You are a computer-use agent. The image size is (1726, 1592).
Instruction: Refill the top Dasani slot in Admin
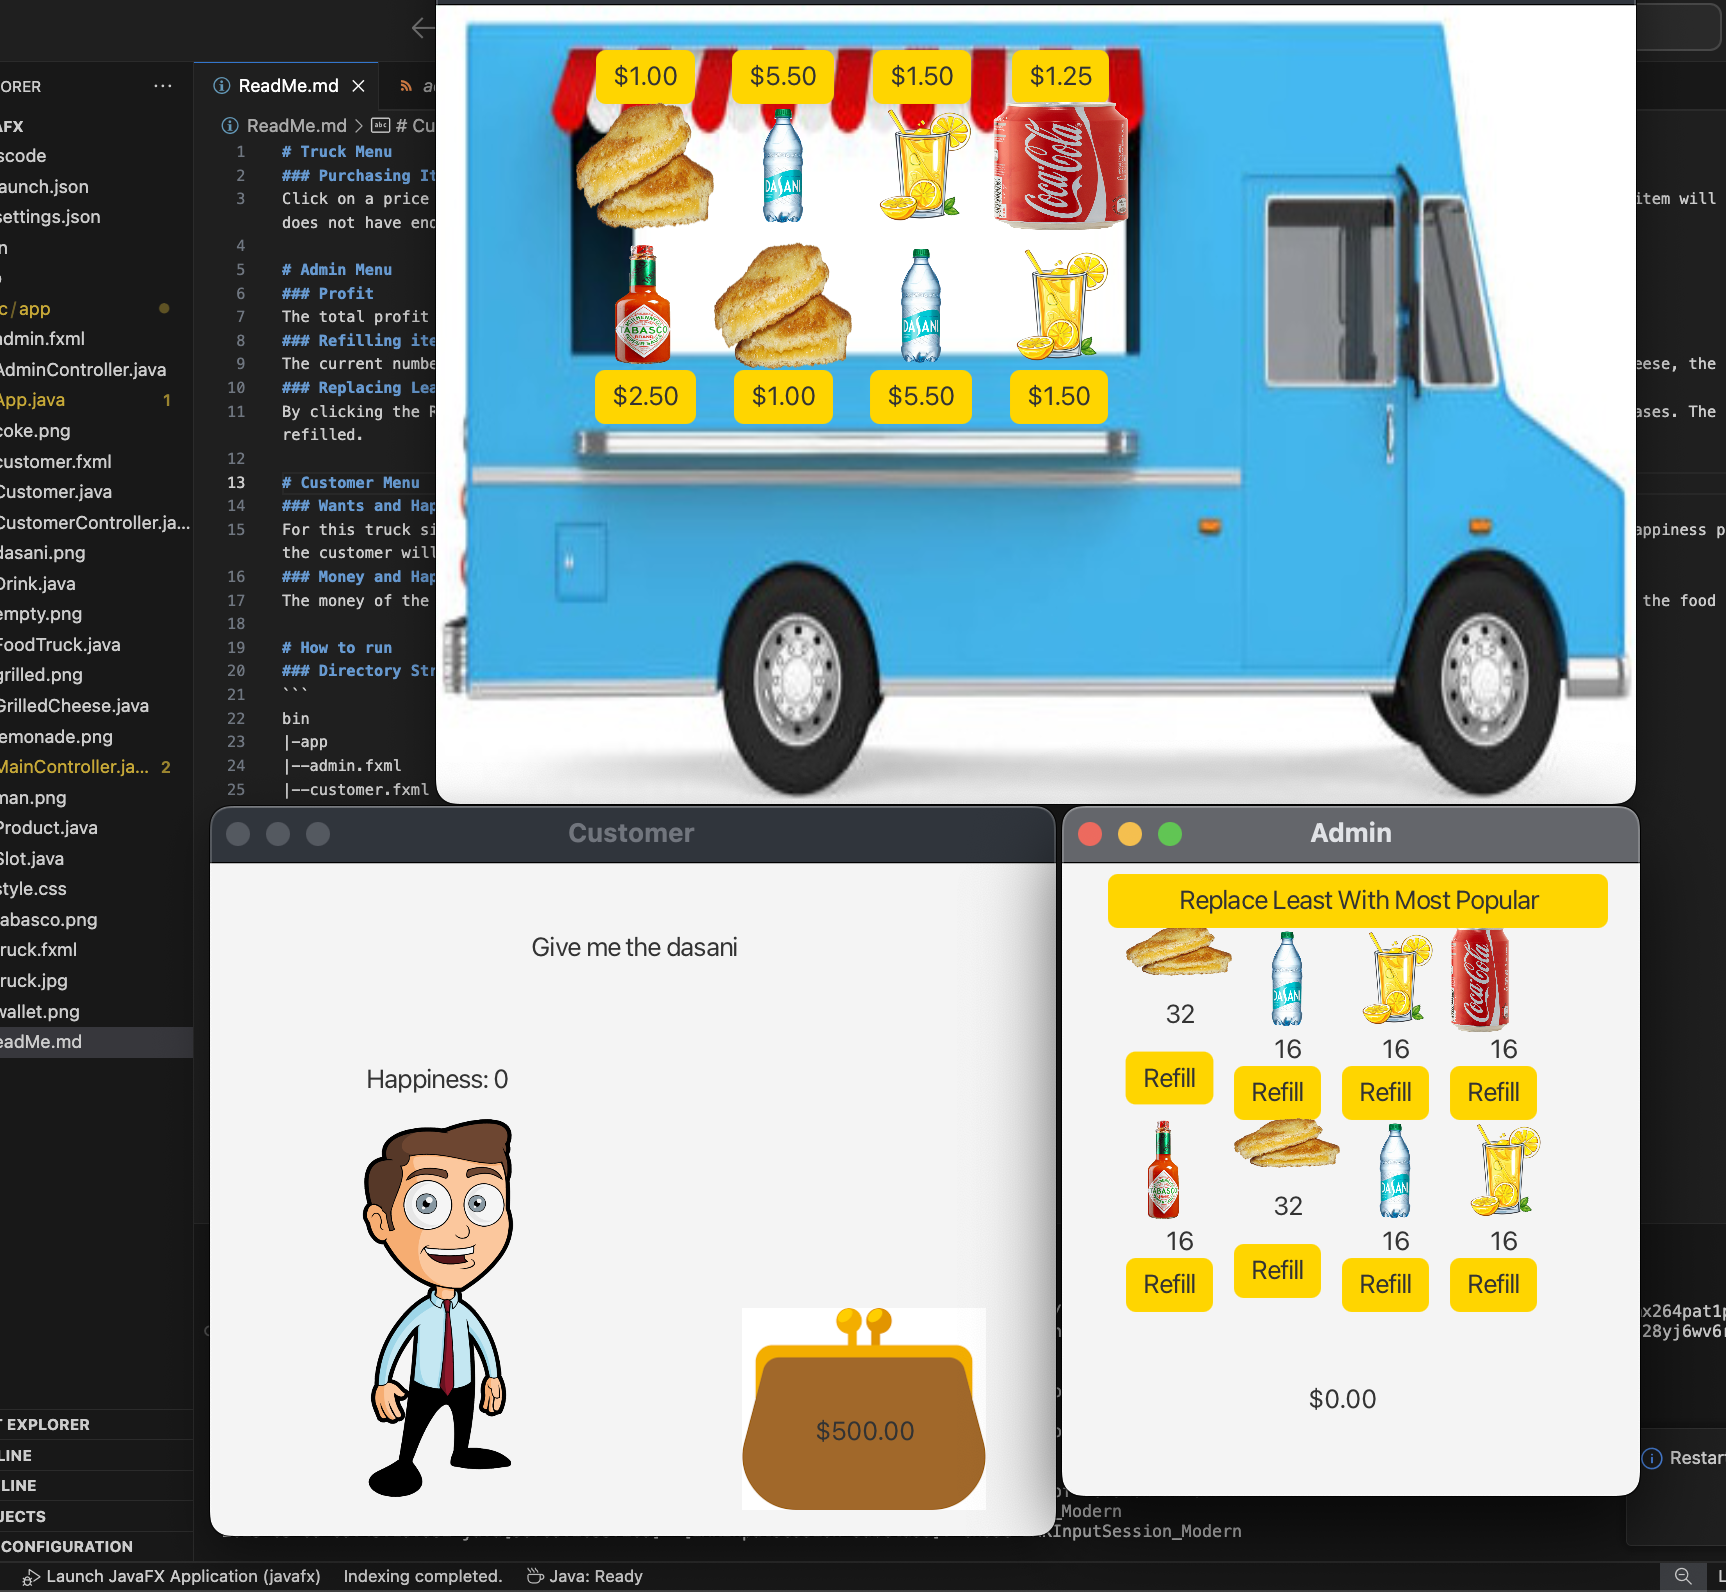pos(1277,1093)
